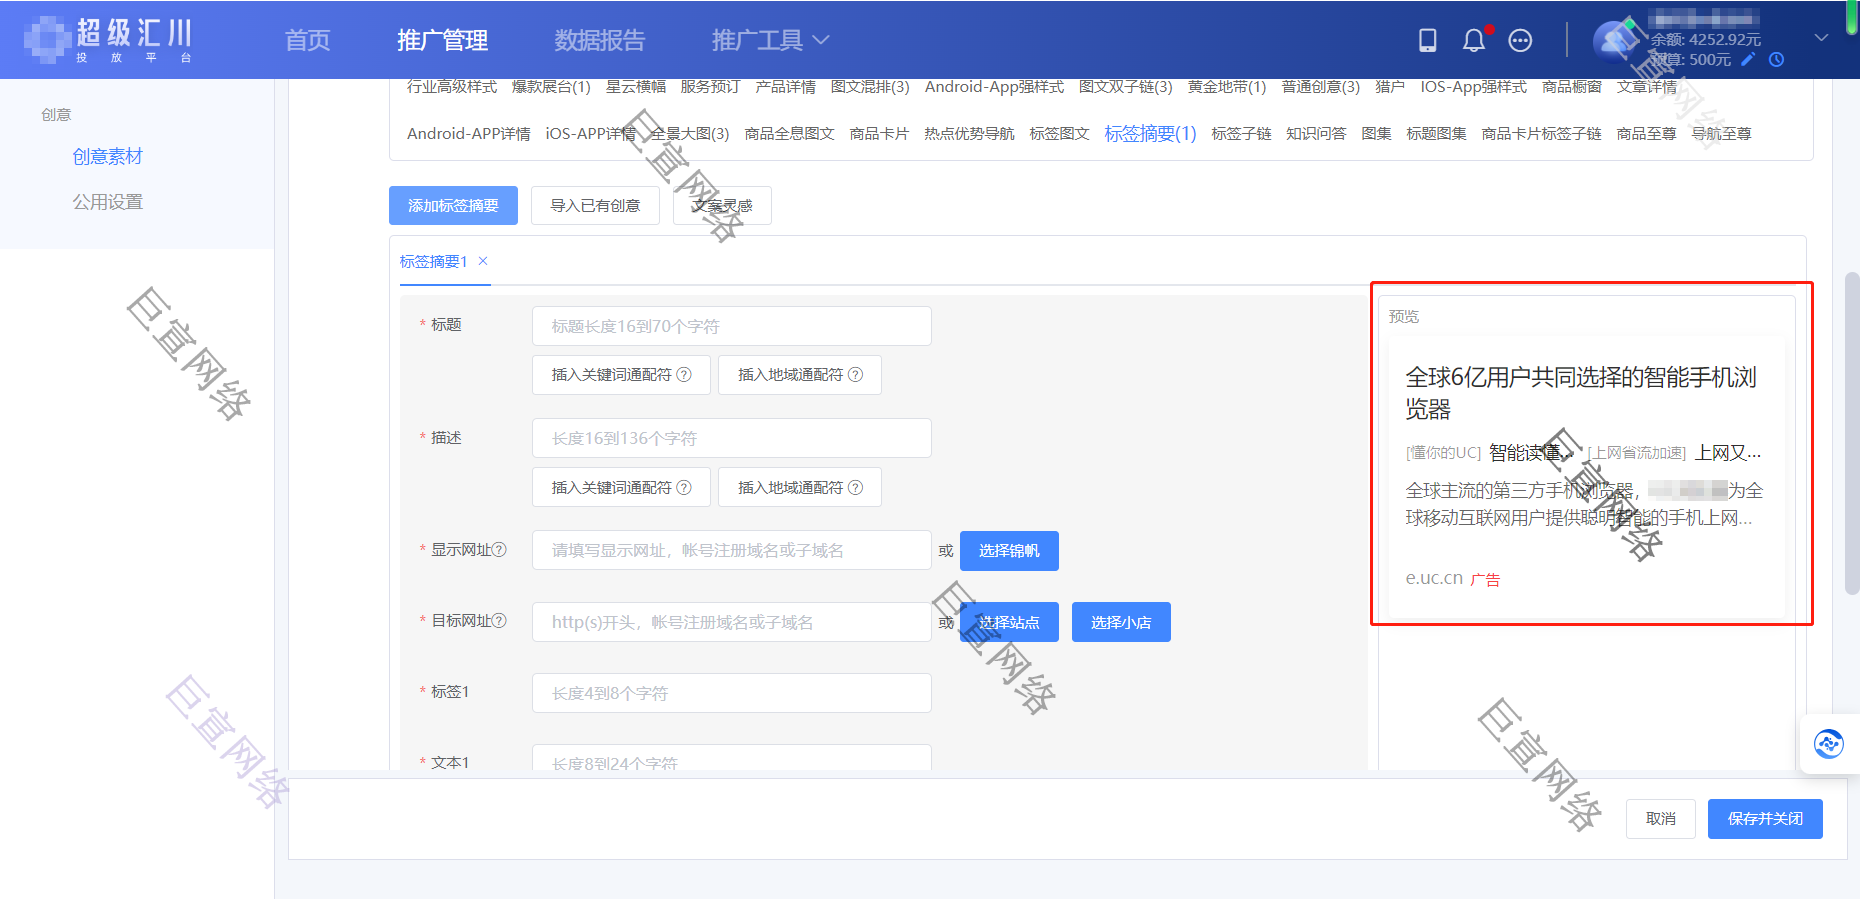Select the 标签摘要(1) creative type
This screenshot has width=1860, height=899.
(x=1150, y=133)
